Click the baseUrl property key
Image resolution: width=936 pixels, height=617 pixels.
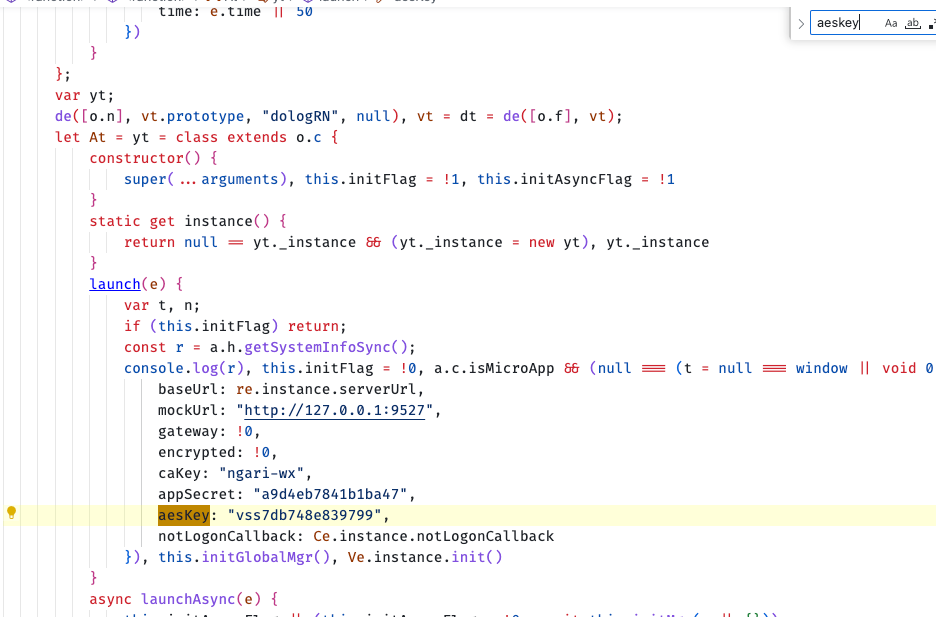click(187, 389)
